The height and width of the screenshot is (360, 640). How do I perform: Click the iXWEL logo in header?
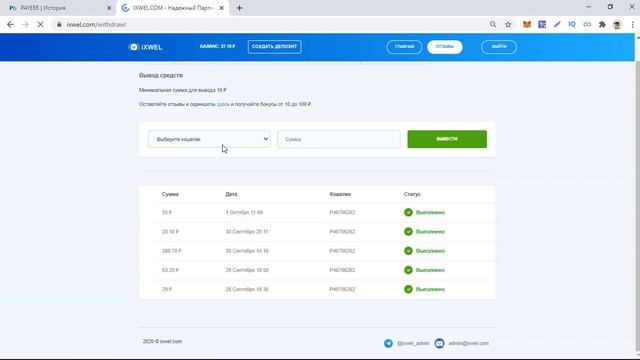pos(145,47)
